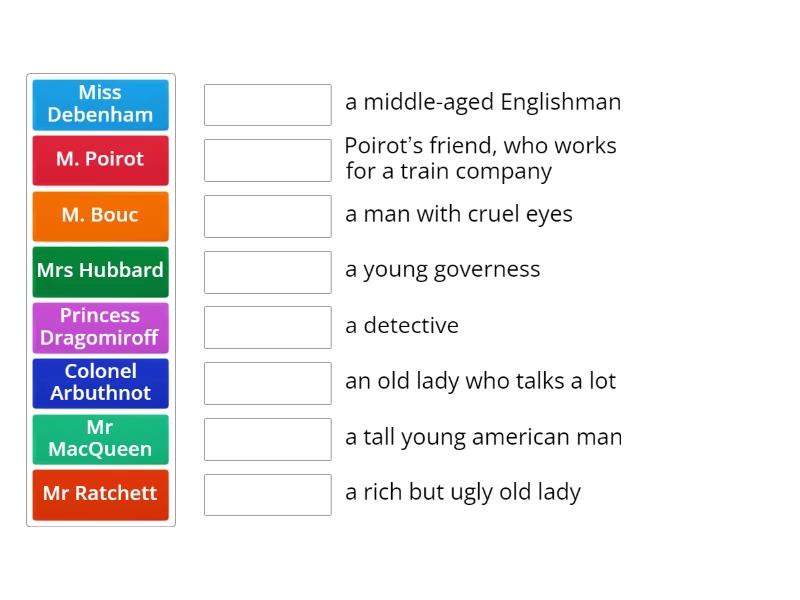Select empty slot next to cruel eyes clue
800x600 pixels.
267,216
